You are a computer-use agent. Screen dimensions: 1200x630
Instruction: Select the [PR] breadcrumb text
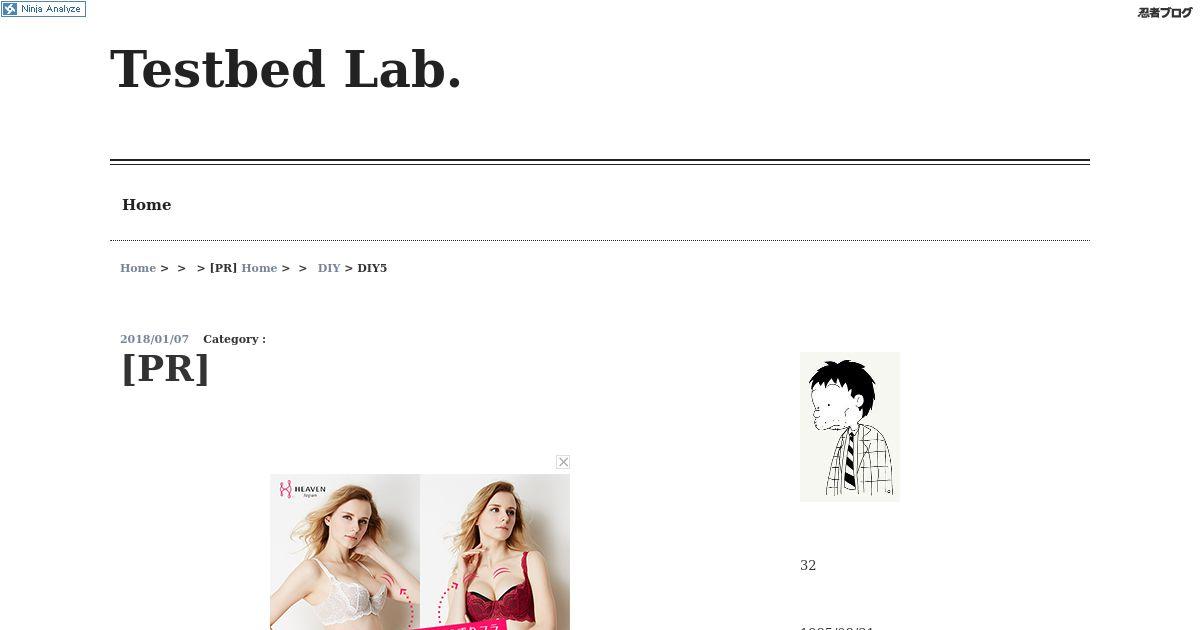click(x=223, y=268)
